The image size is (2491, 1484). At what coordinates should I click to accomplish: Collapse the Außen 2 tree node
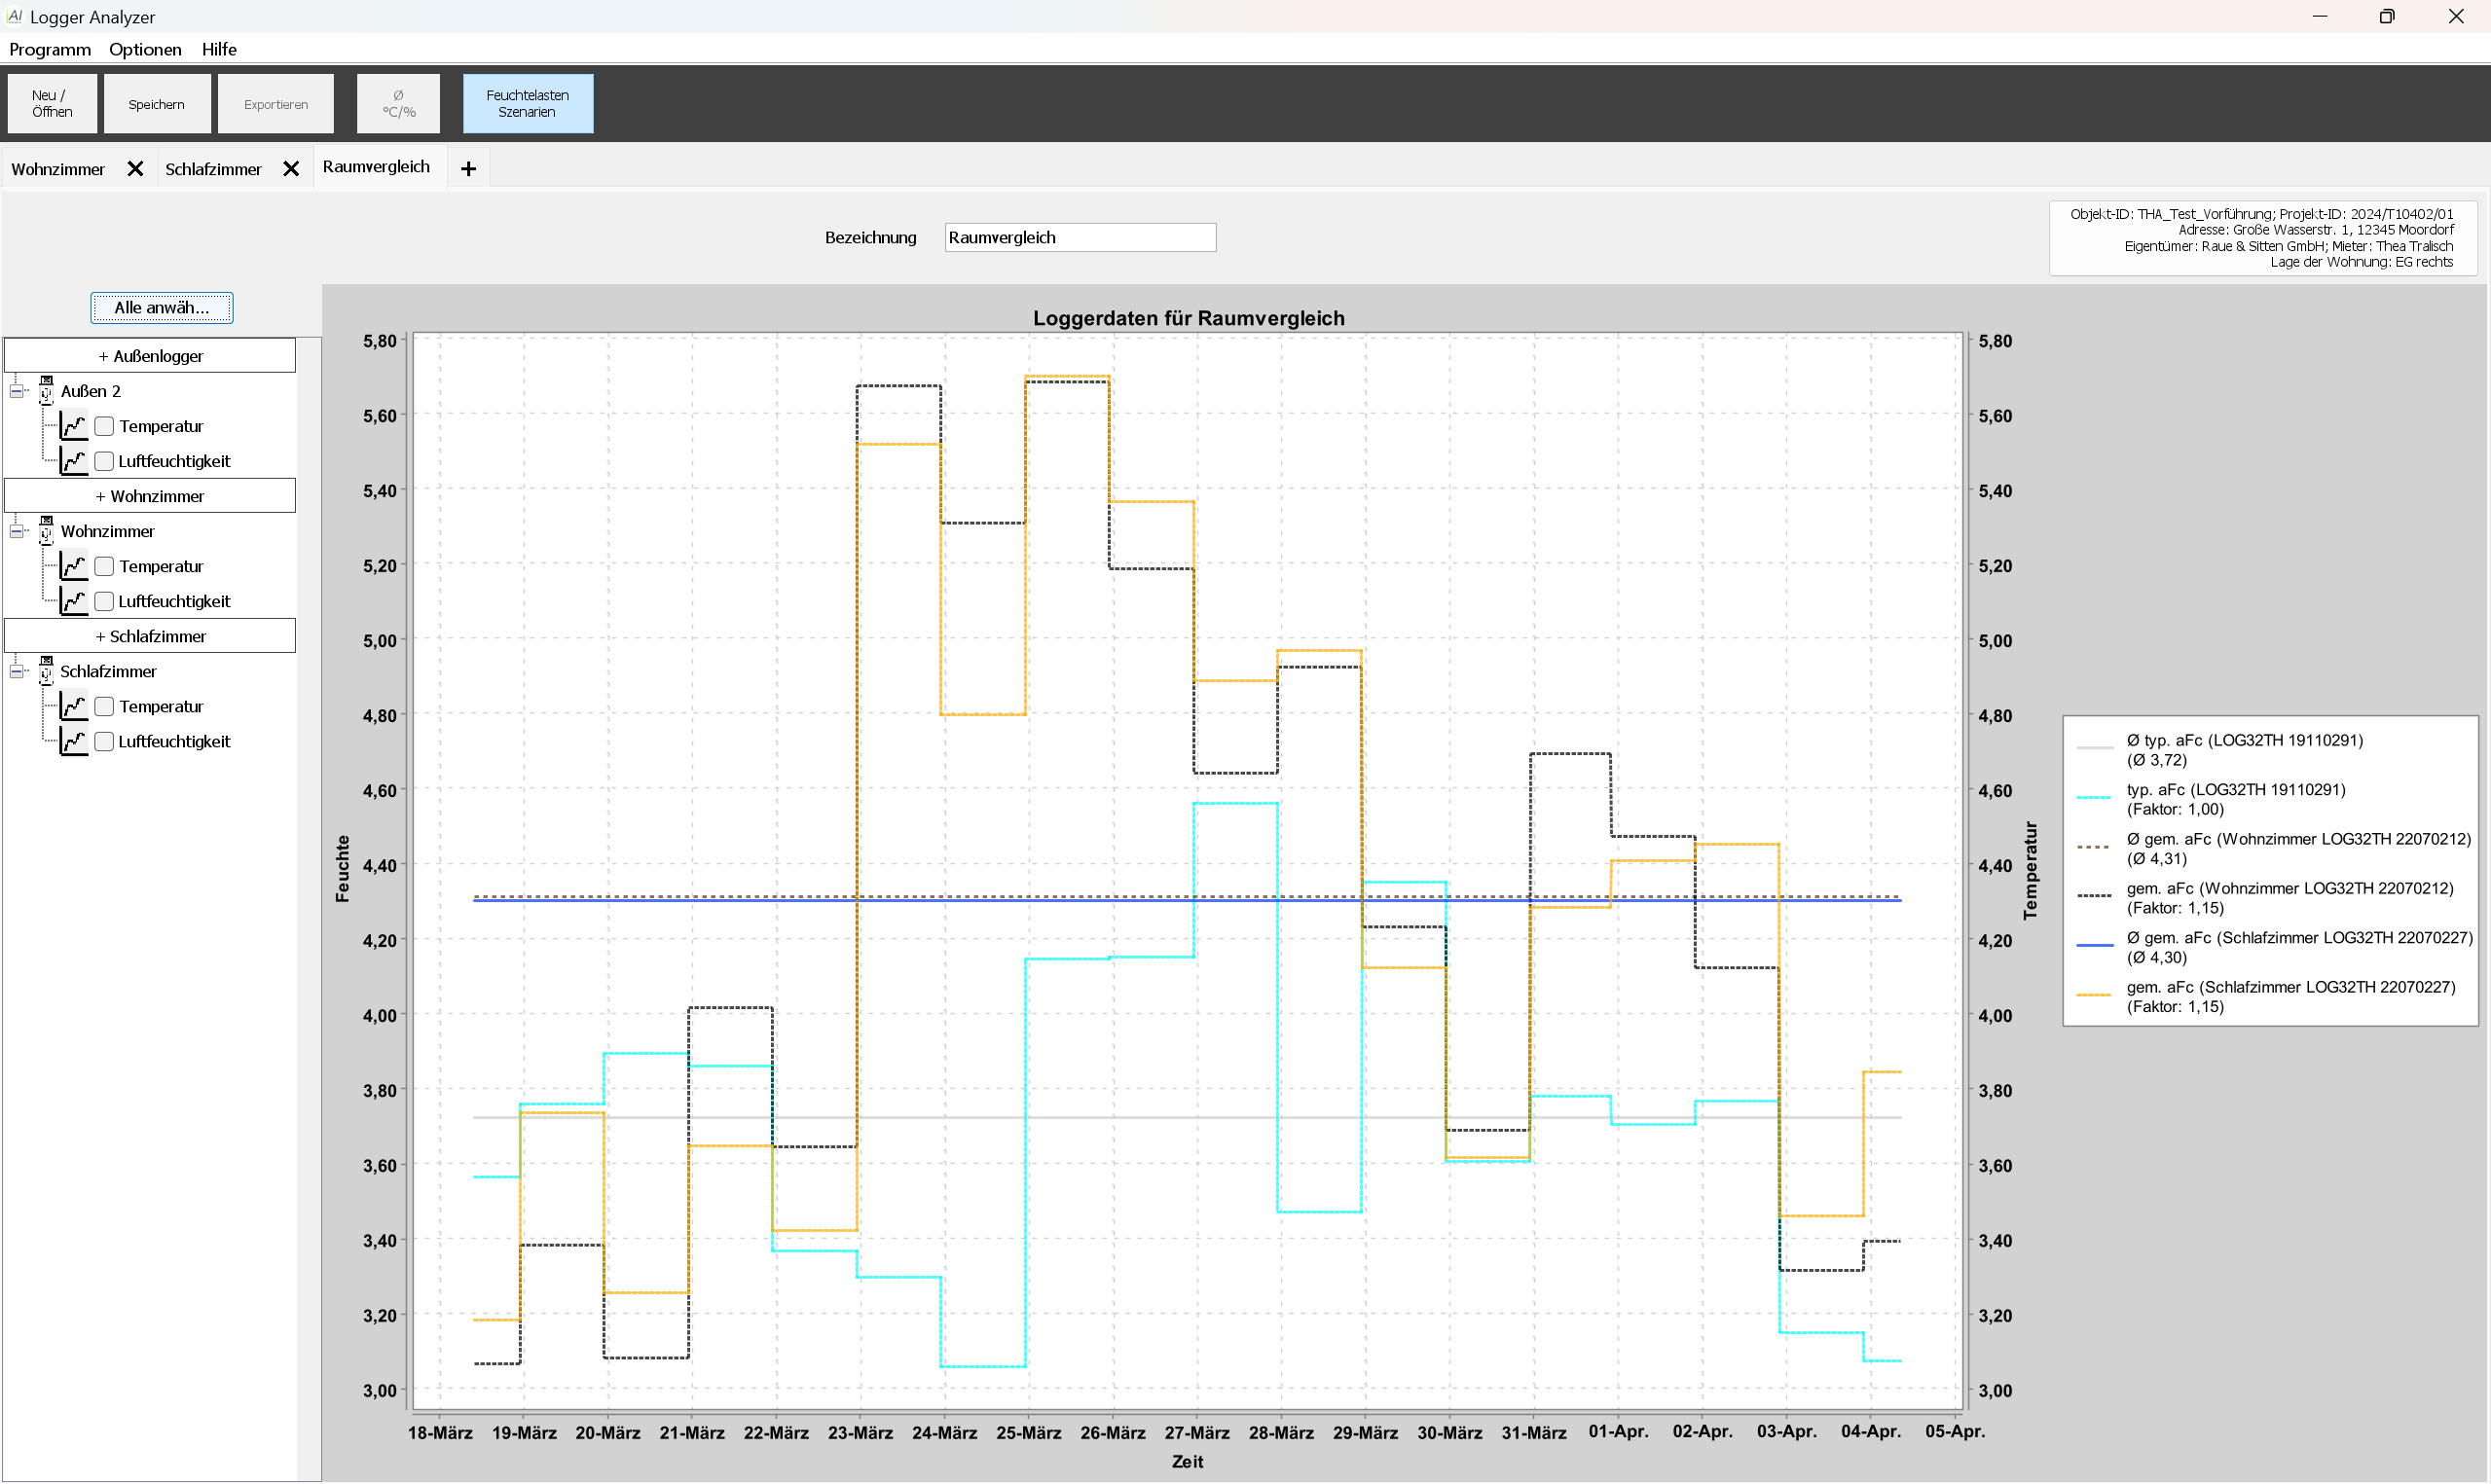pos(17,391)
